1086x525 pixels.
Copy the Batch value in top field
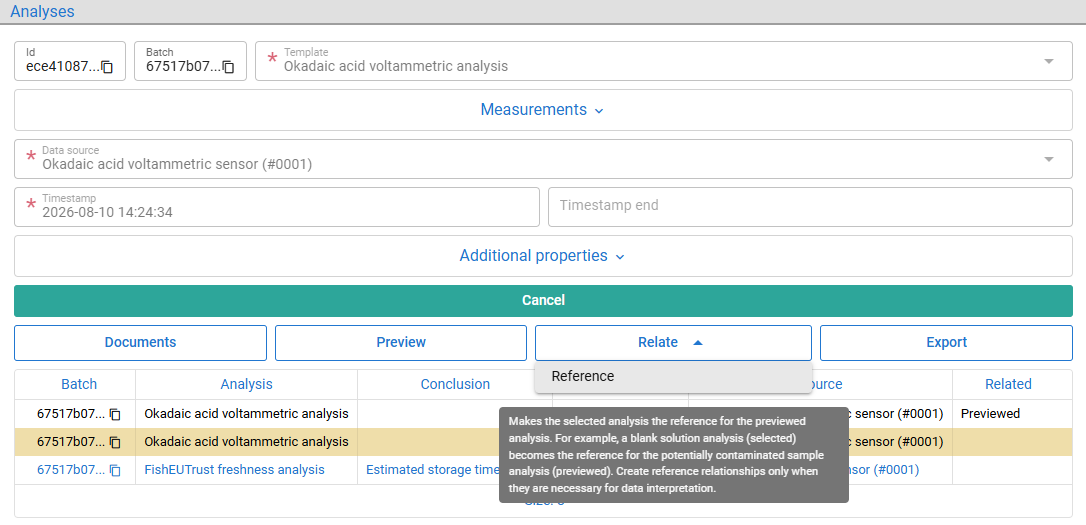229,67
